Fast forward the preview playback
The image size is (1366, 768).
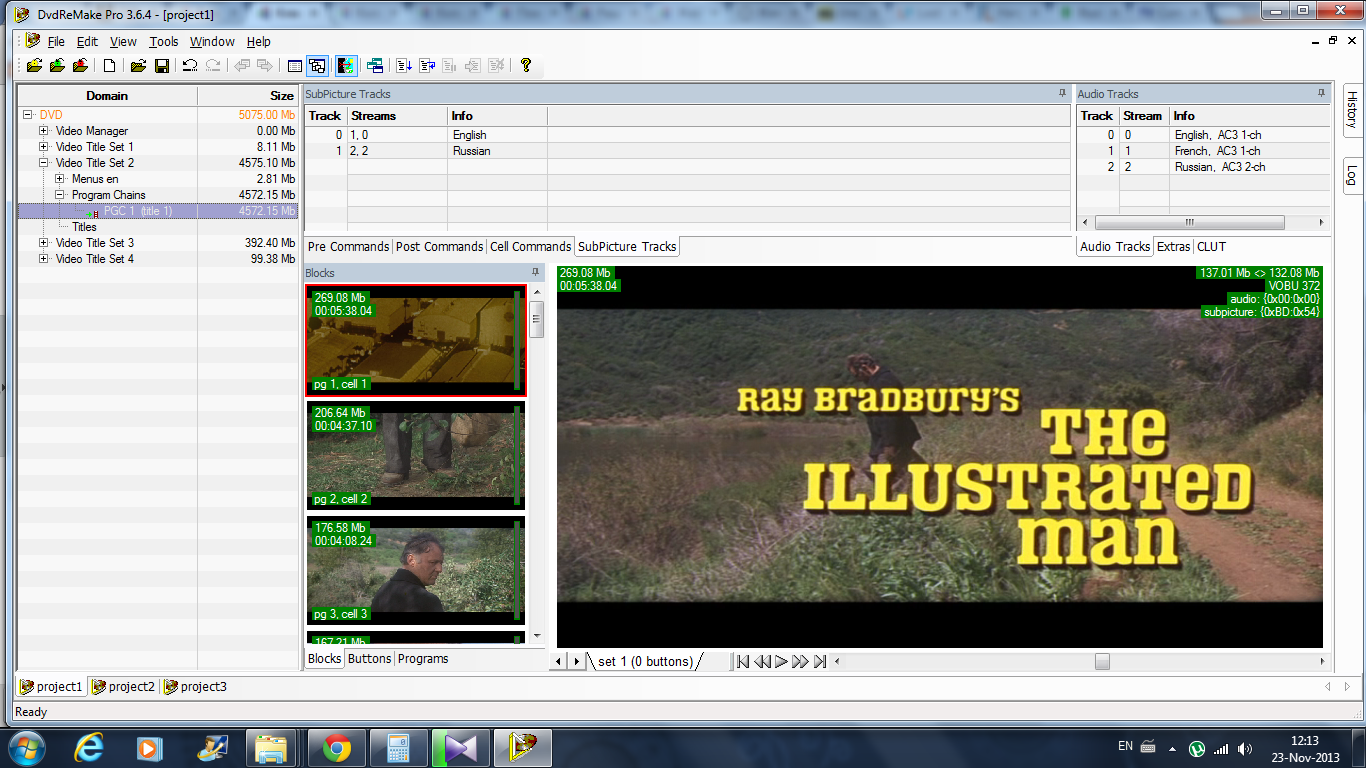pos(800,661)
